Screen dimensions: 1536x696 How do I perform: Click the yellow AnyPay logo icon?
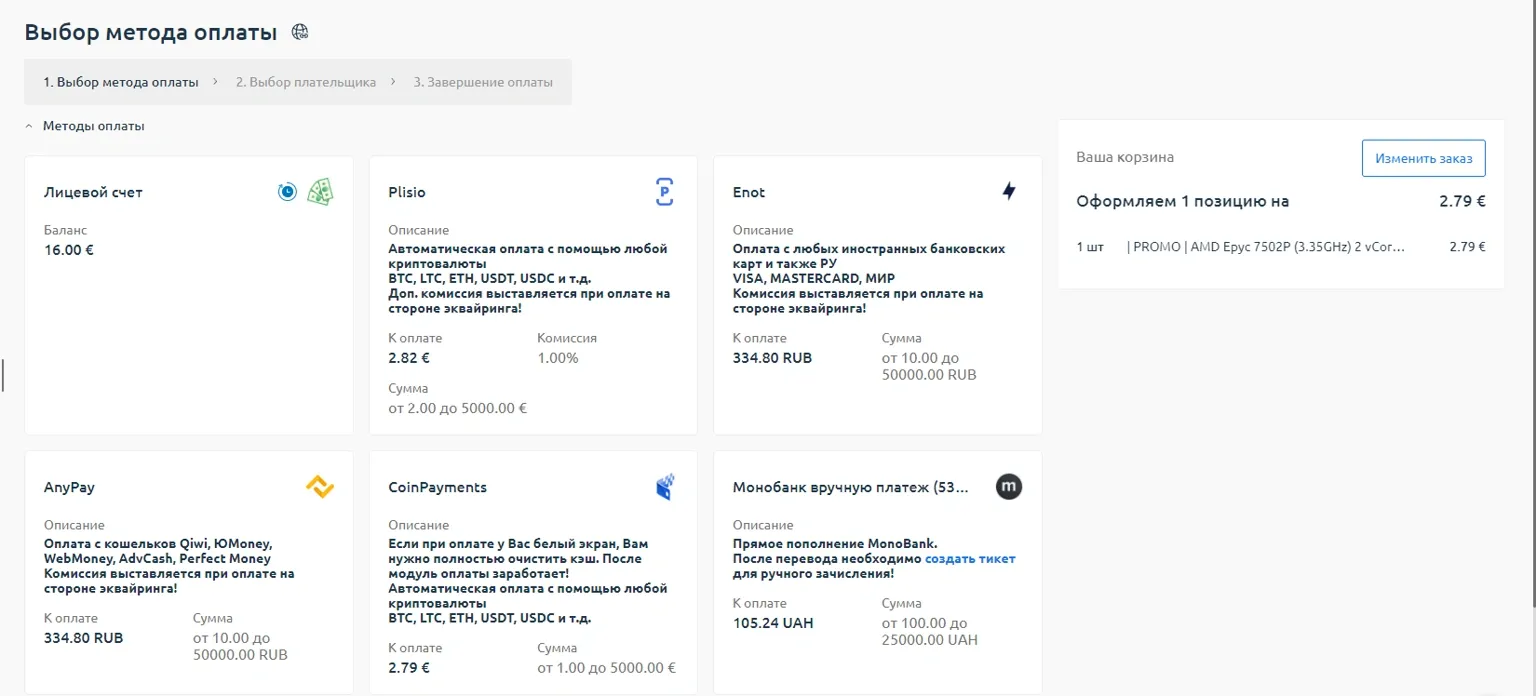click(320, 487)
